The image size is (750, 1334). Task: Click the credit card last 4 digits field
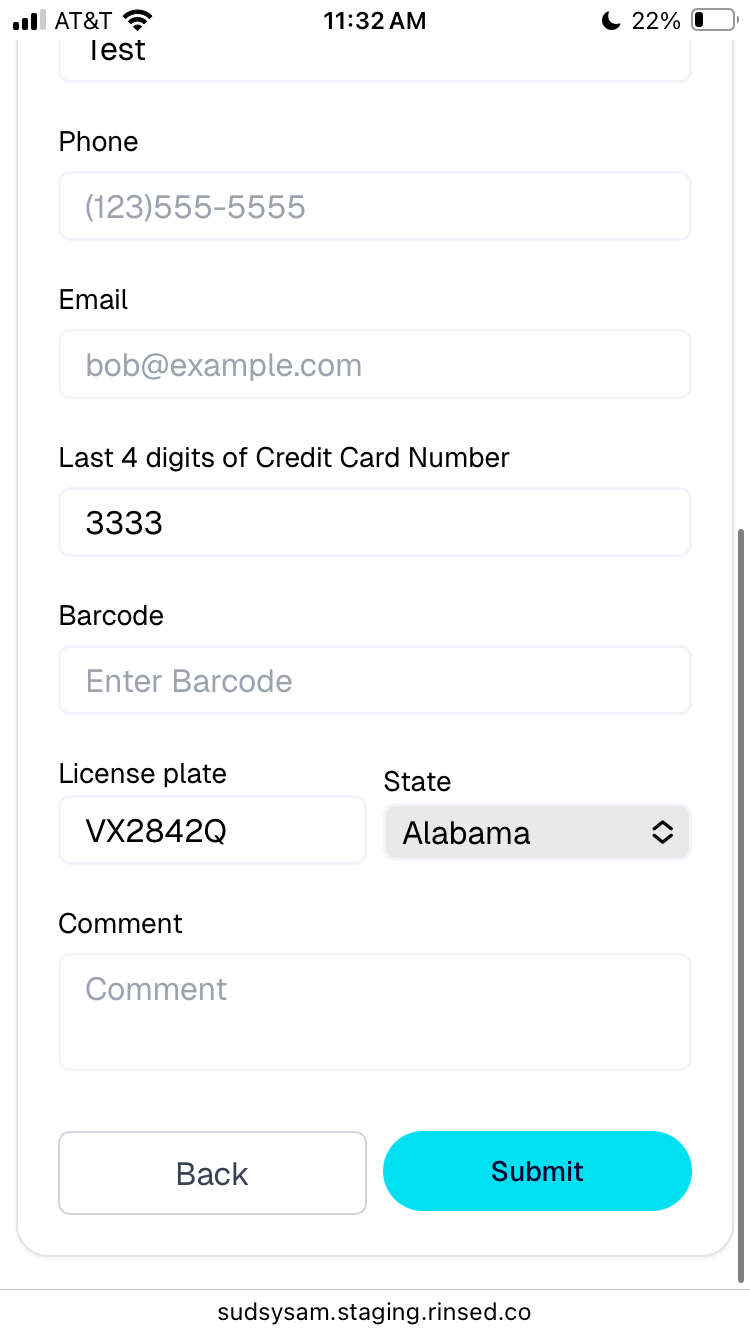coord(375,522)
